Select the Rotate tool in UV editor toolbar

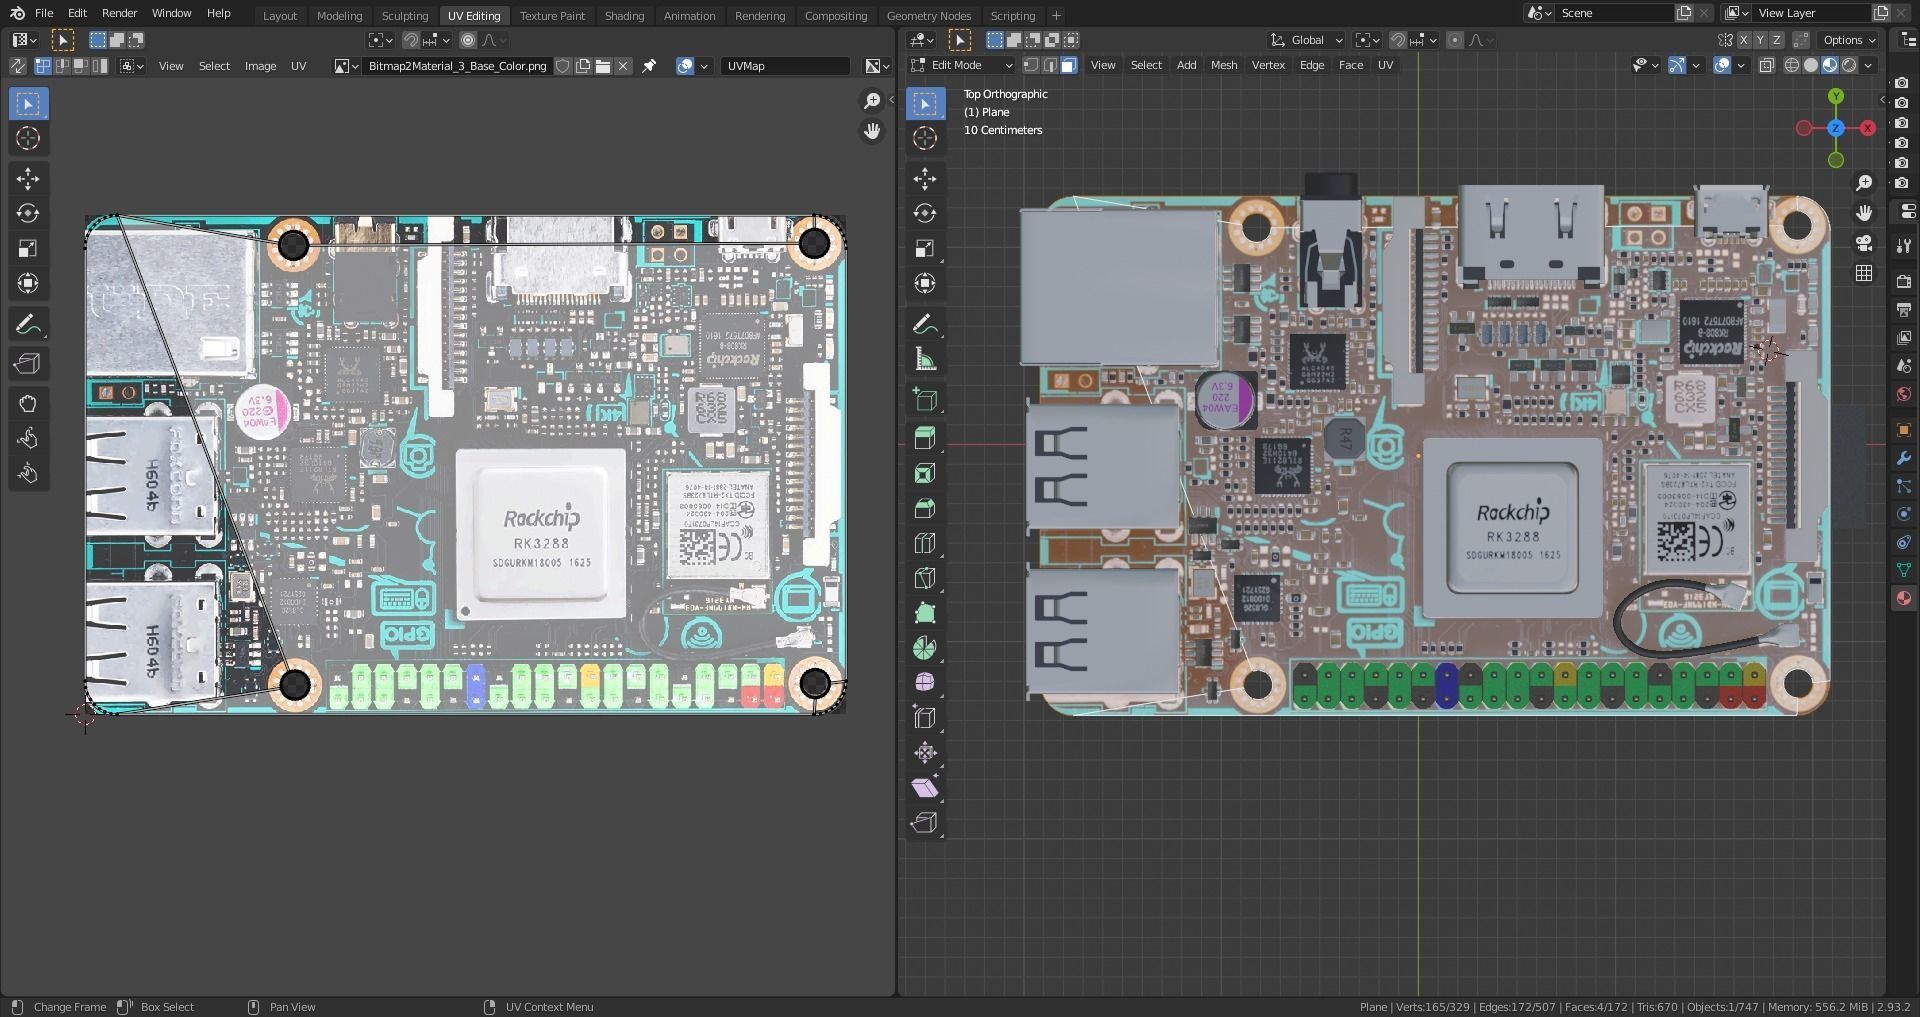tap(28, 214)
